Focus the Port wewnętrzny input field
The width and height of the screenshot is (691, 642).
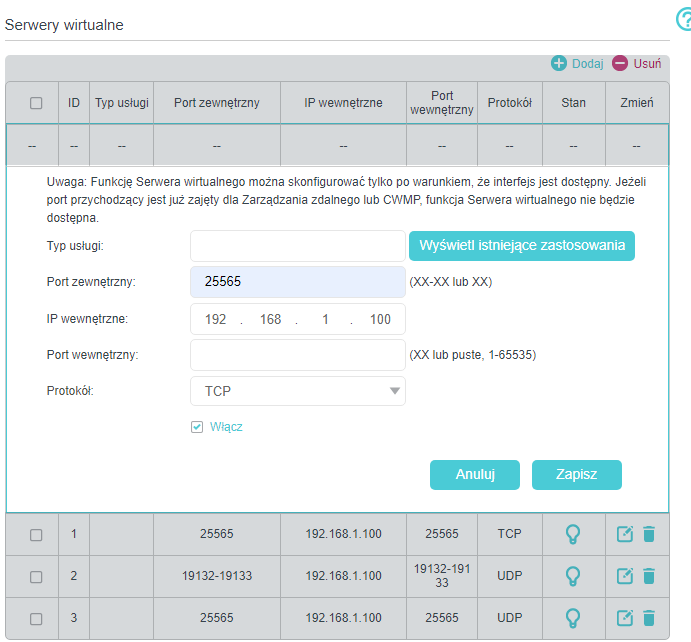coord(298,355)
